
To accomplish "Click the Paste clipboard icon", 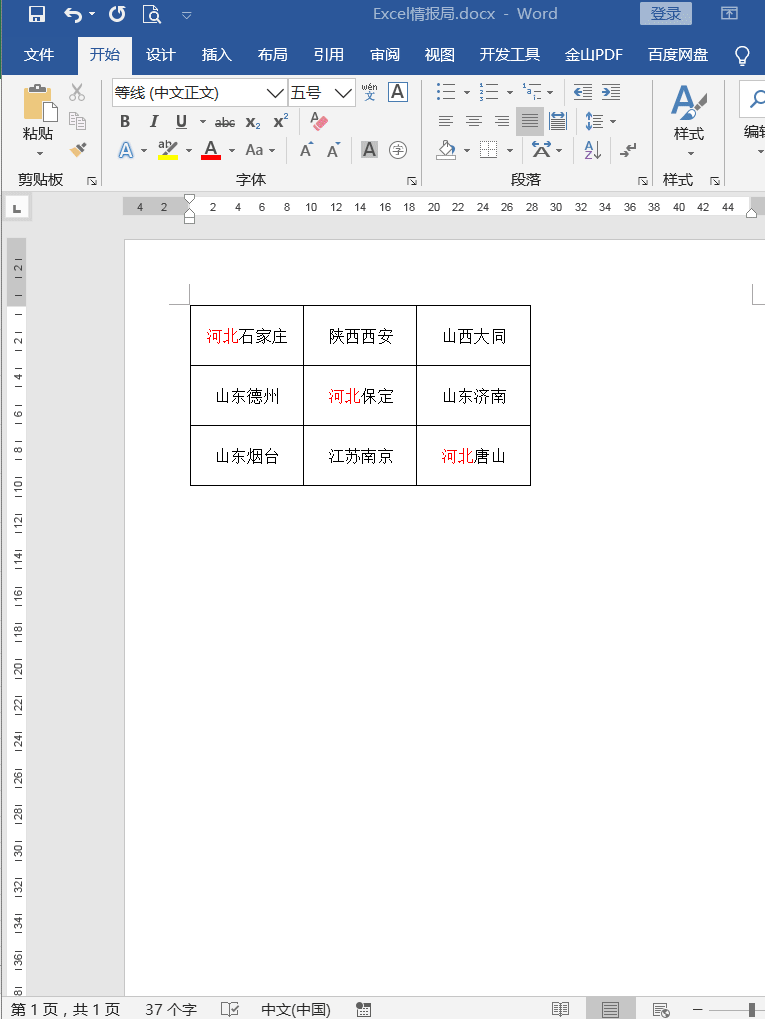I will pos(40,103).
